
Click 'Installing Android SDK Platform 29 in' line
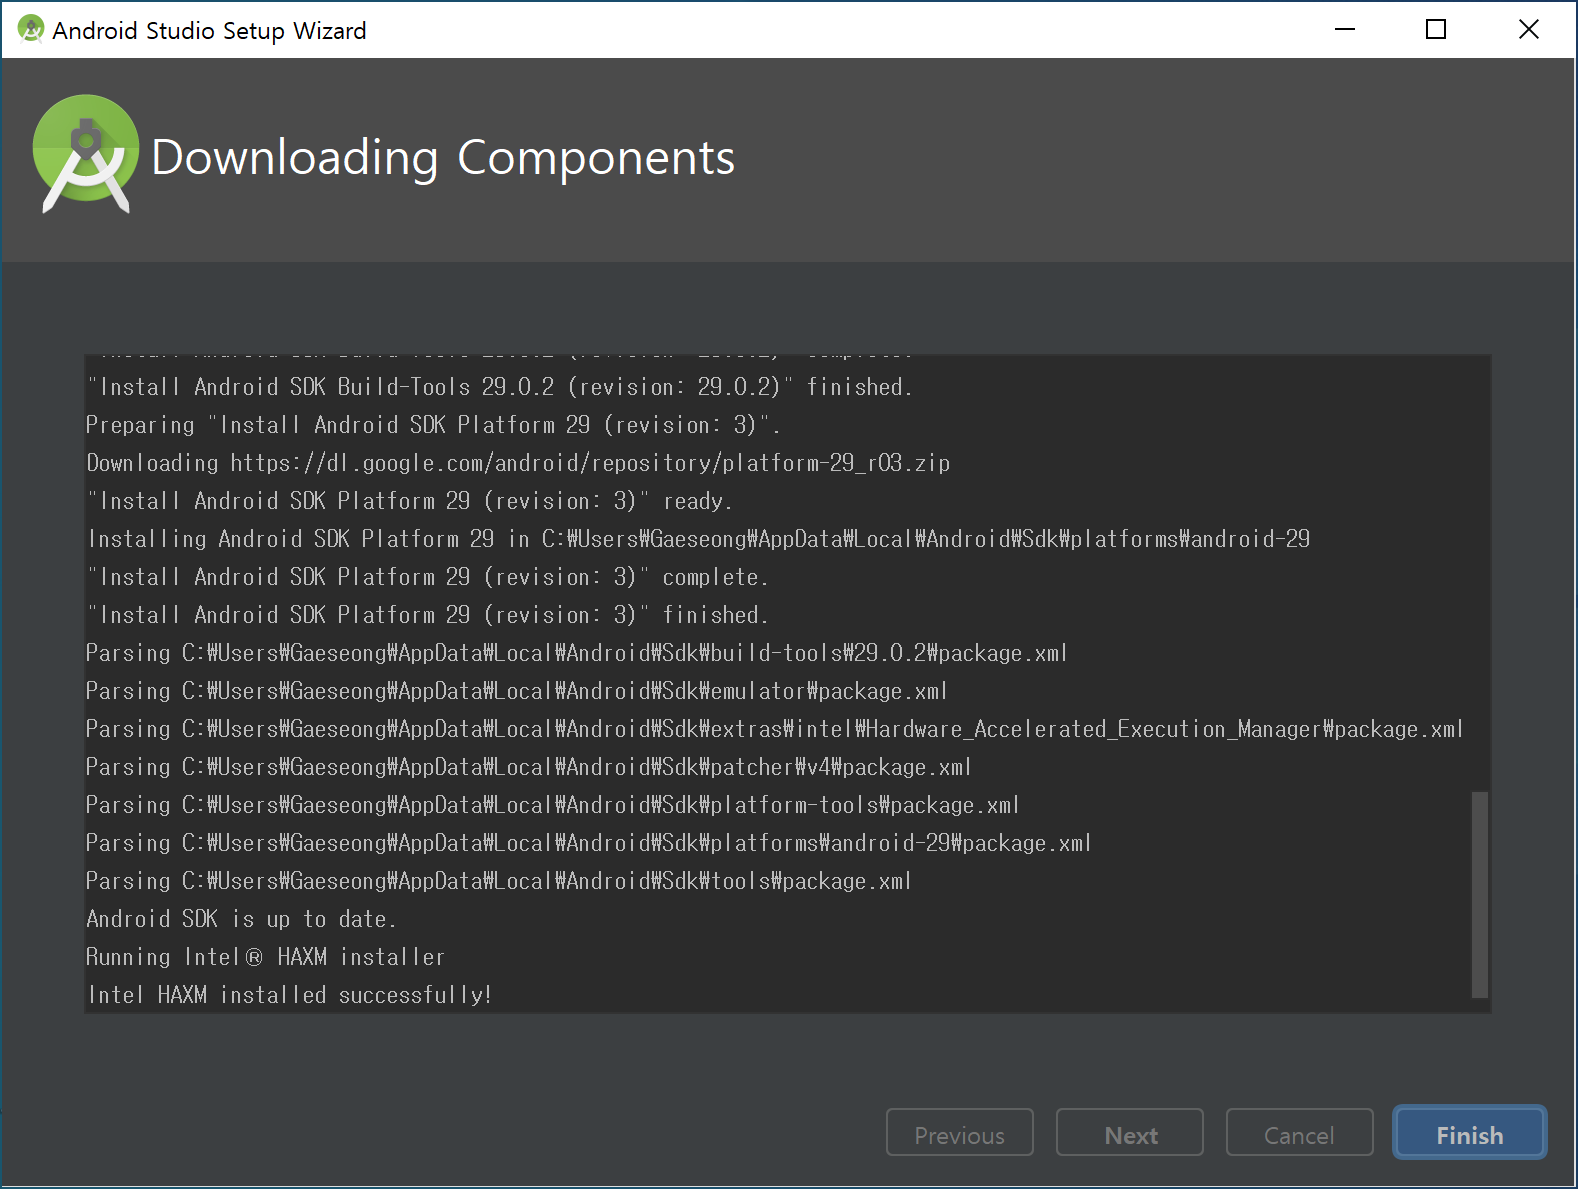699,539
